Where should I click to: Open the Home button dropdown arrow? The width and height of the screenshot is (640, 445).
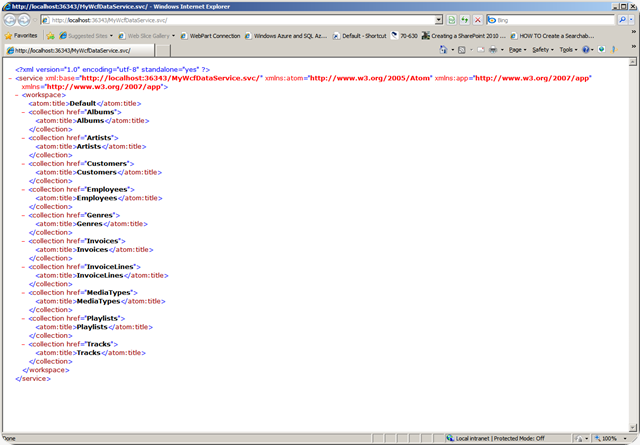point(452,50)
